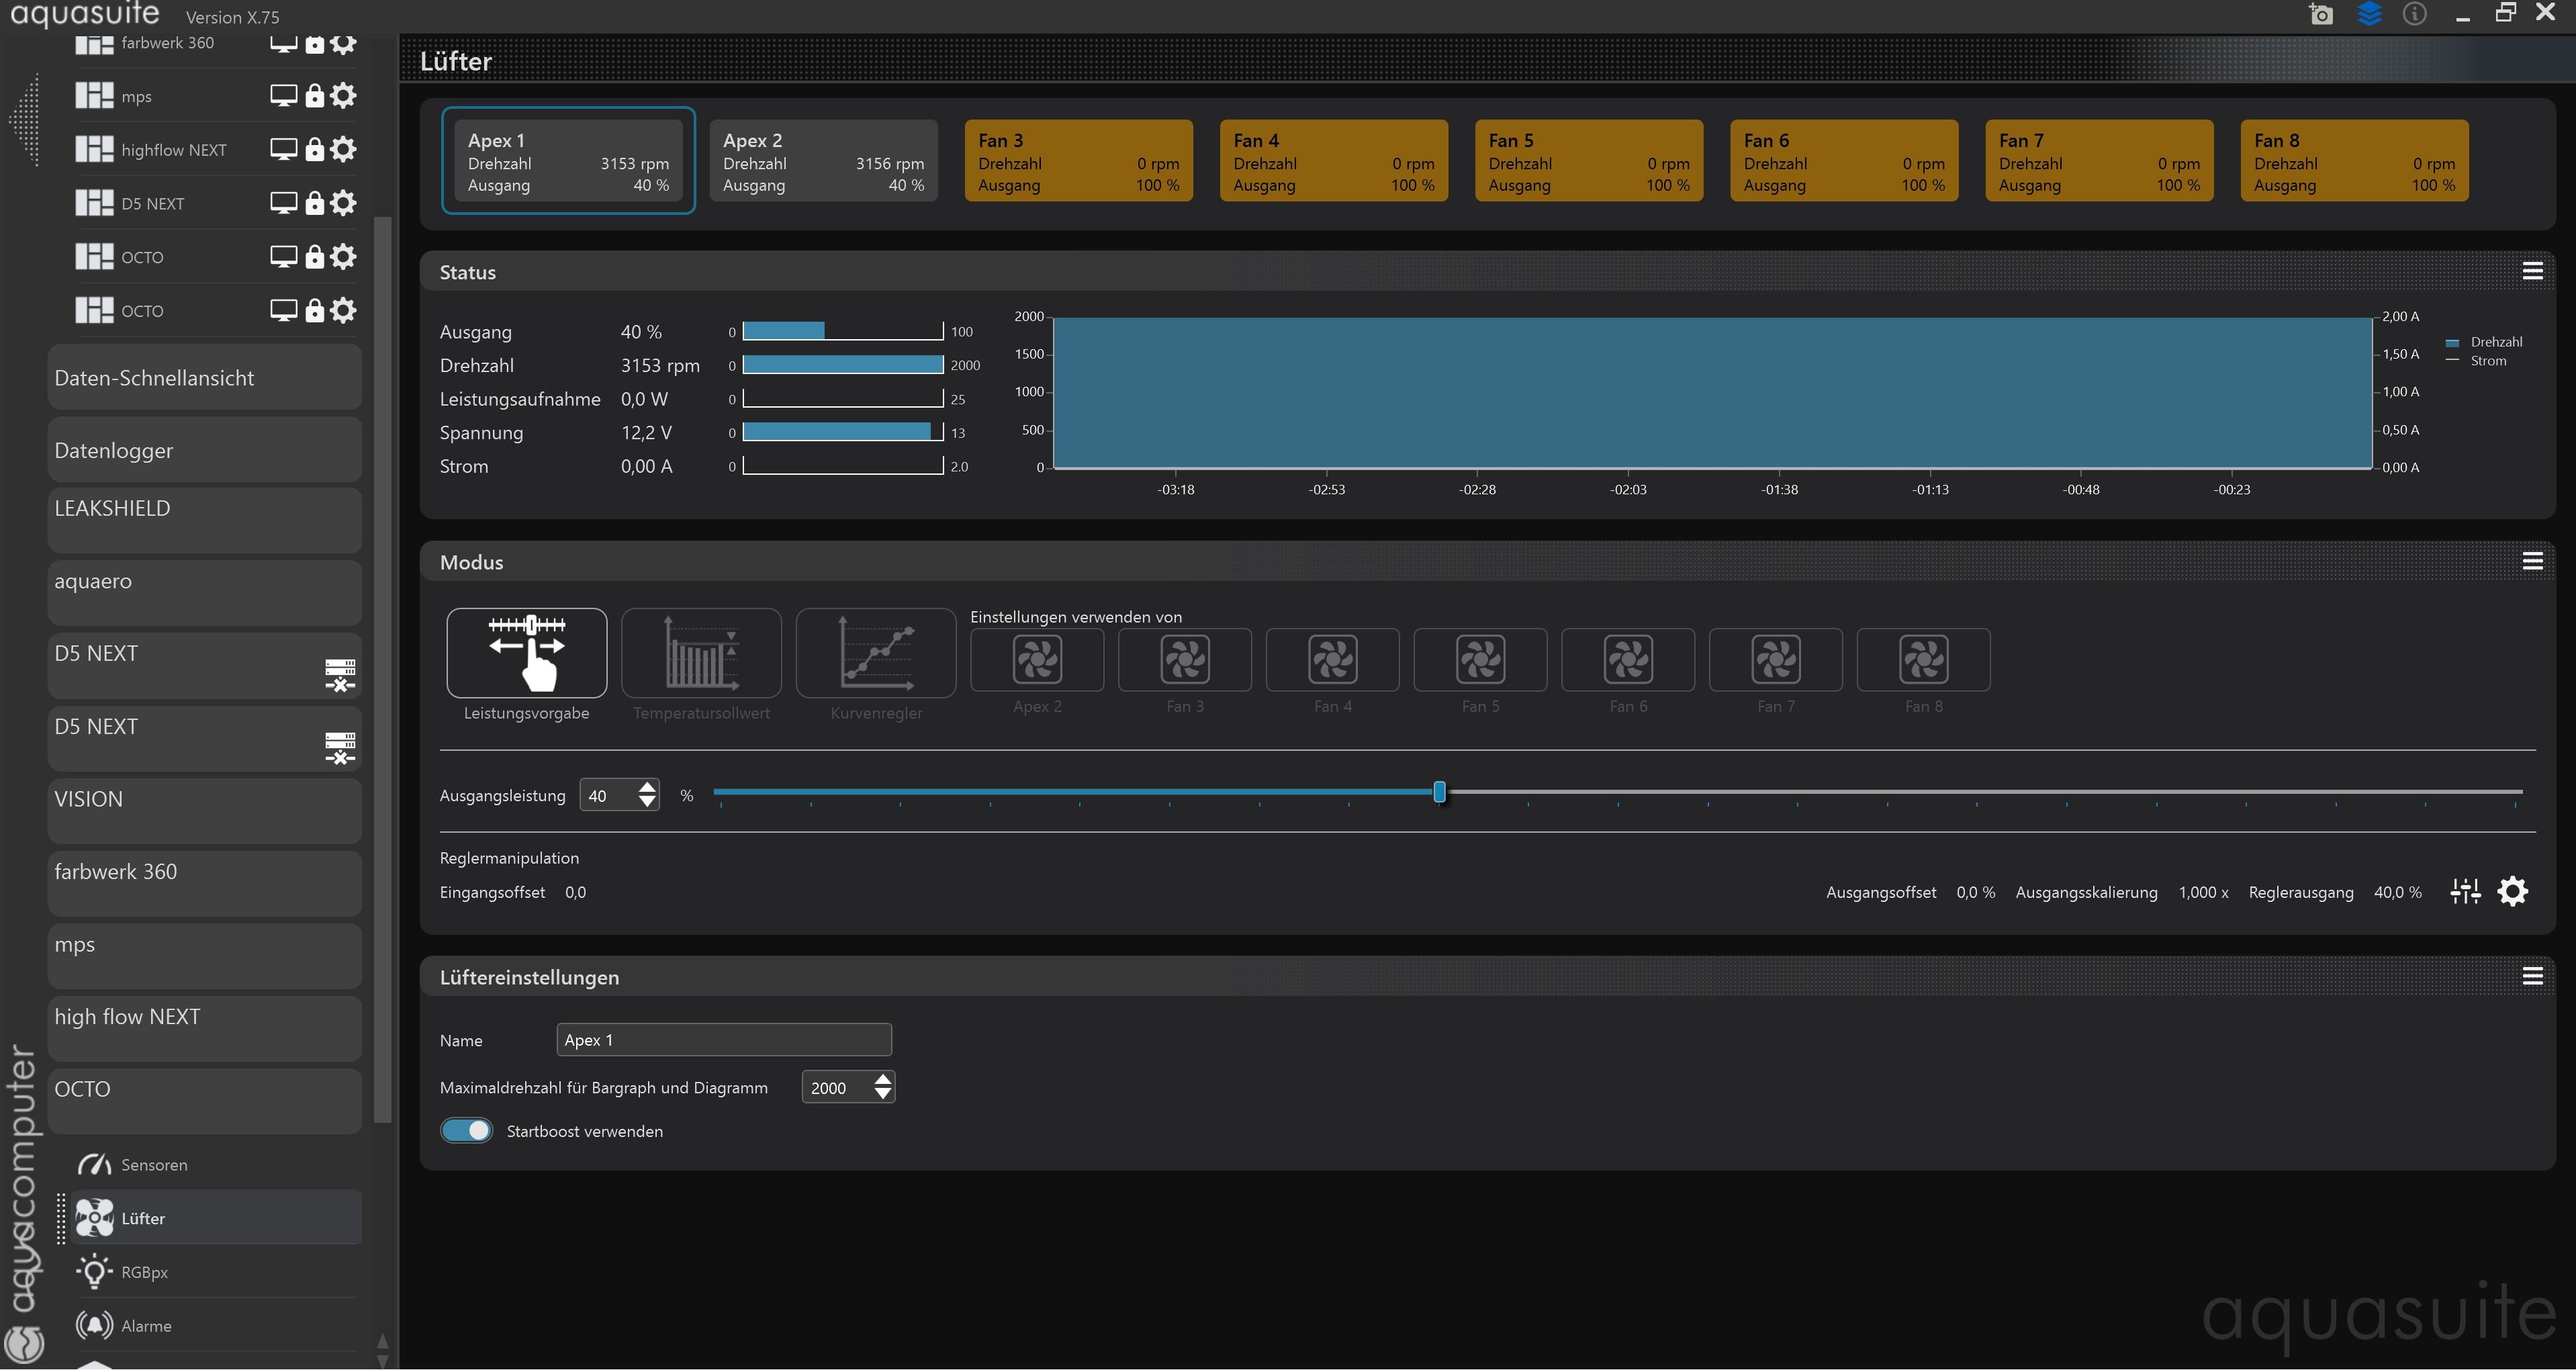
Task: Click the Reglerausgang value 40,0 %
Action: click(2397, 892)
